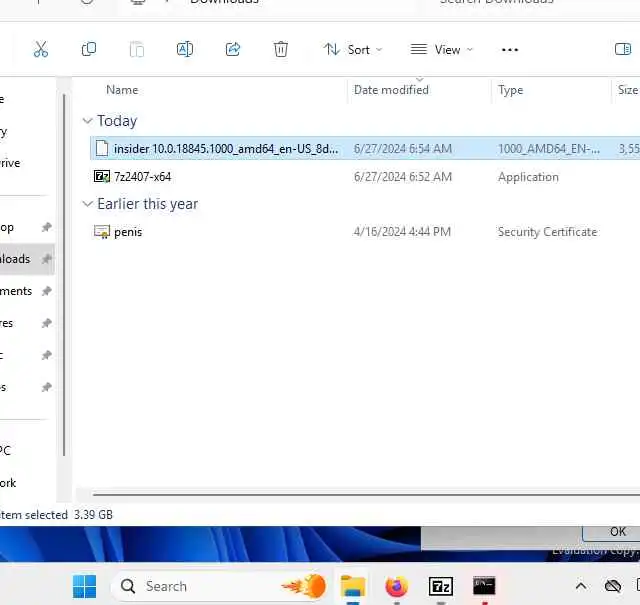Click the Security Certificate type cell

[547, 232]
